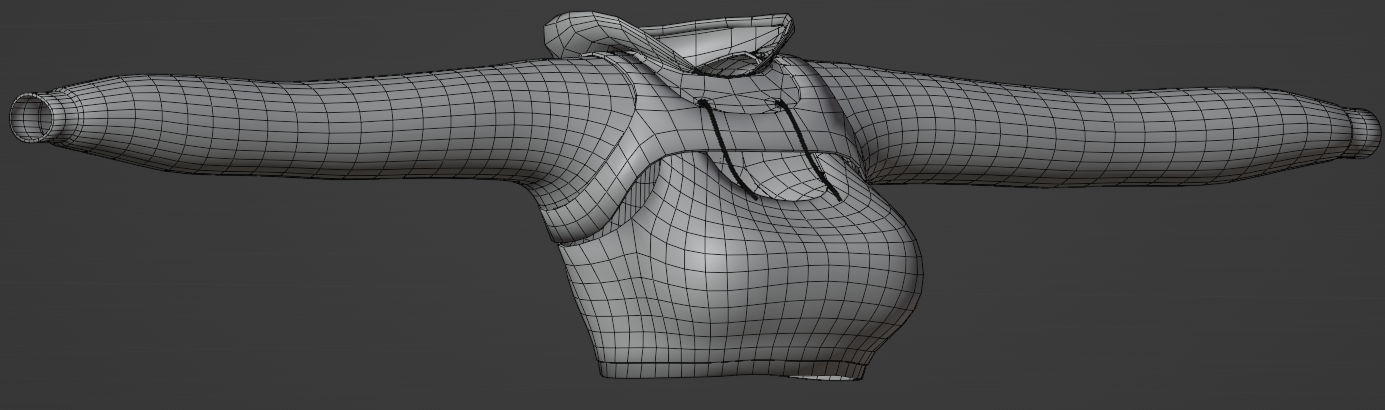Select the left black drawstring
This screenshot has width=1385, height=410.
click(730, 150)
